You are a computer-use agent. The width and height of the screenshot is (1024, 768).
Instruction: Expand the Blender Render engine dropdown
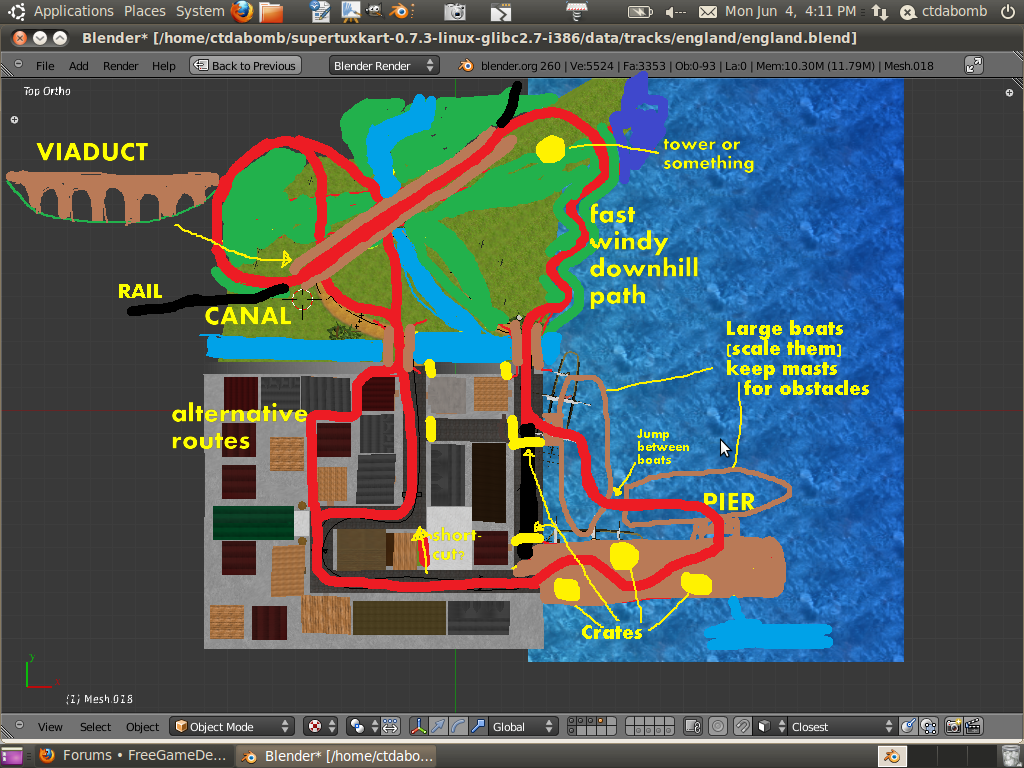coord(385,66)
